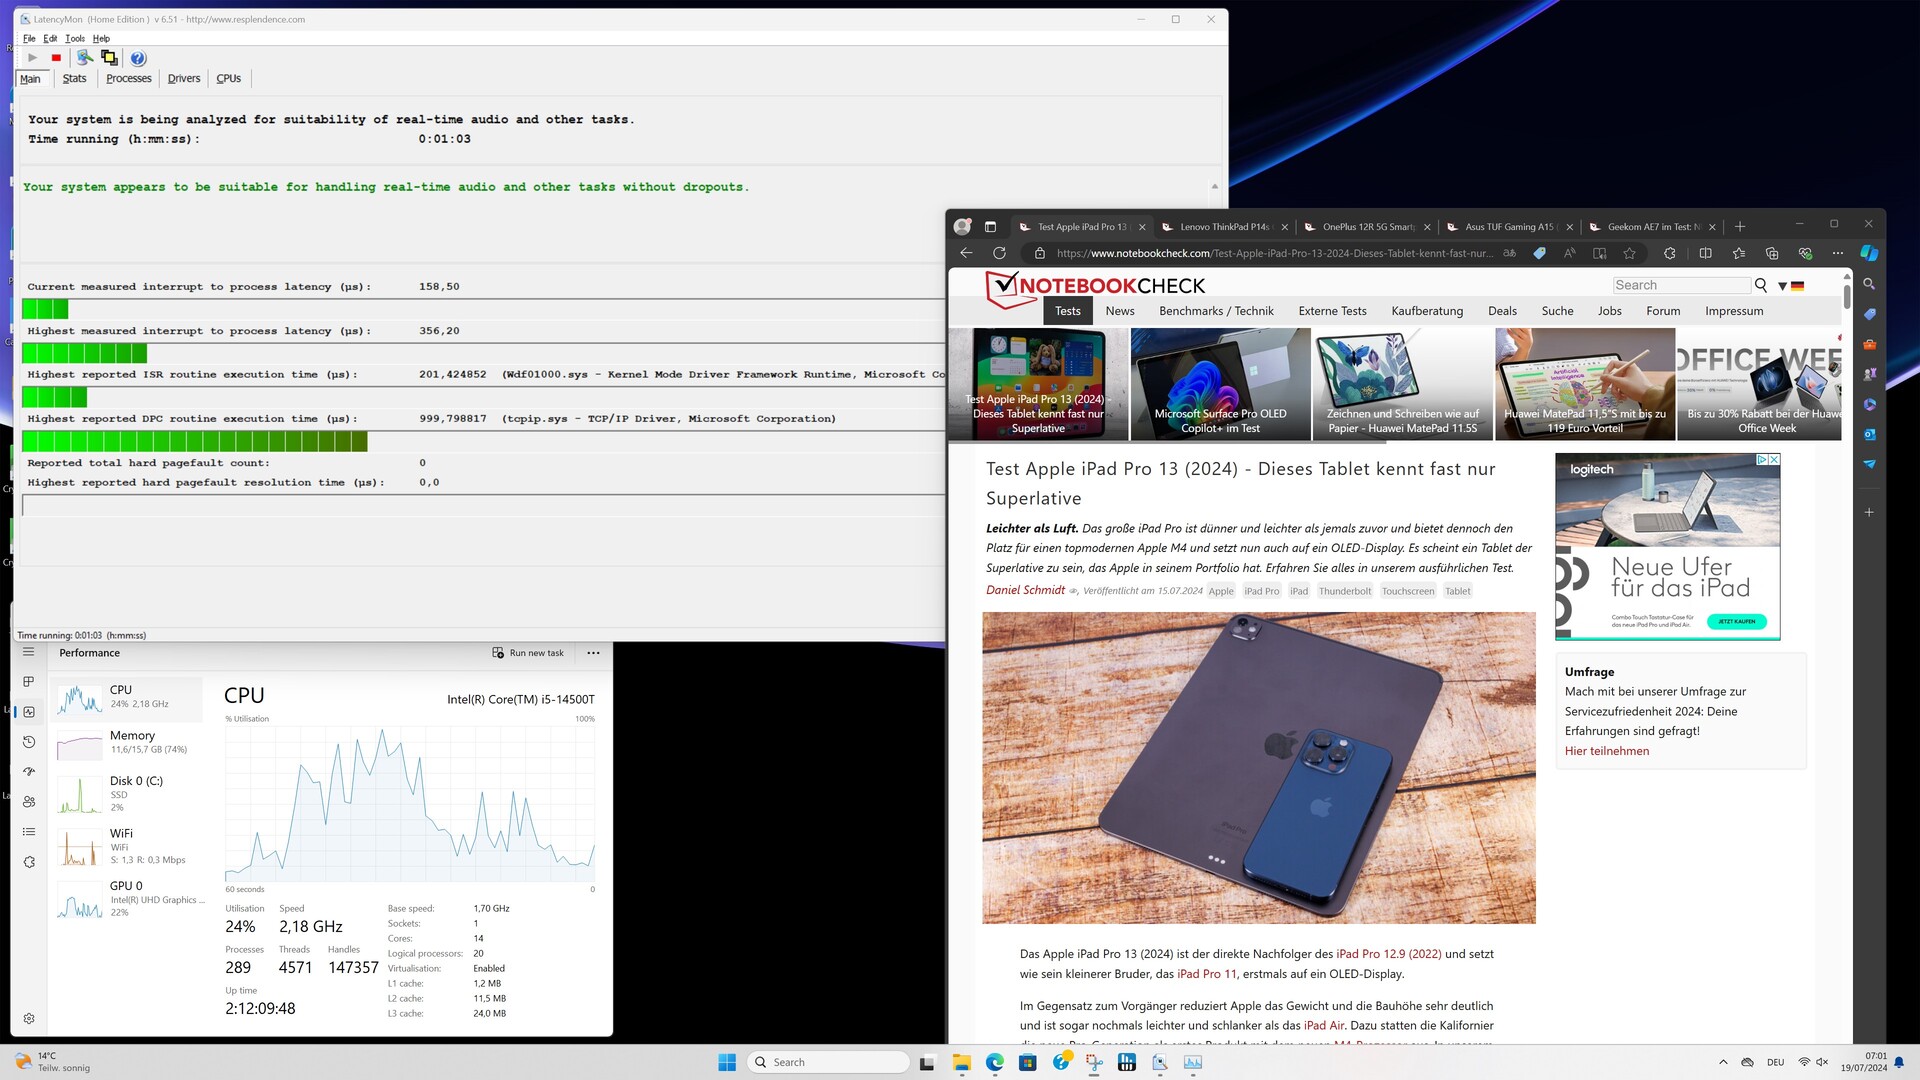The height and width of the screenshot is (1080, 1920).
Task: Switch to LatencyMon Drivers tab
Action: (x=183, y=79)
